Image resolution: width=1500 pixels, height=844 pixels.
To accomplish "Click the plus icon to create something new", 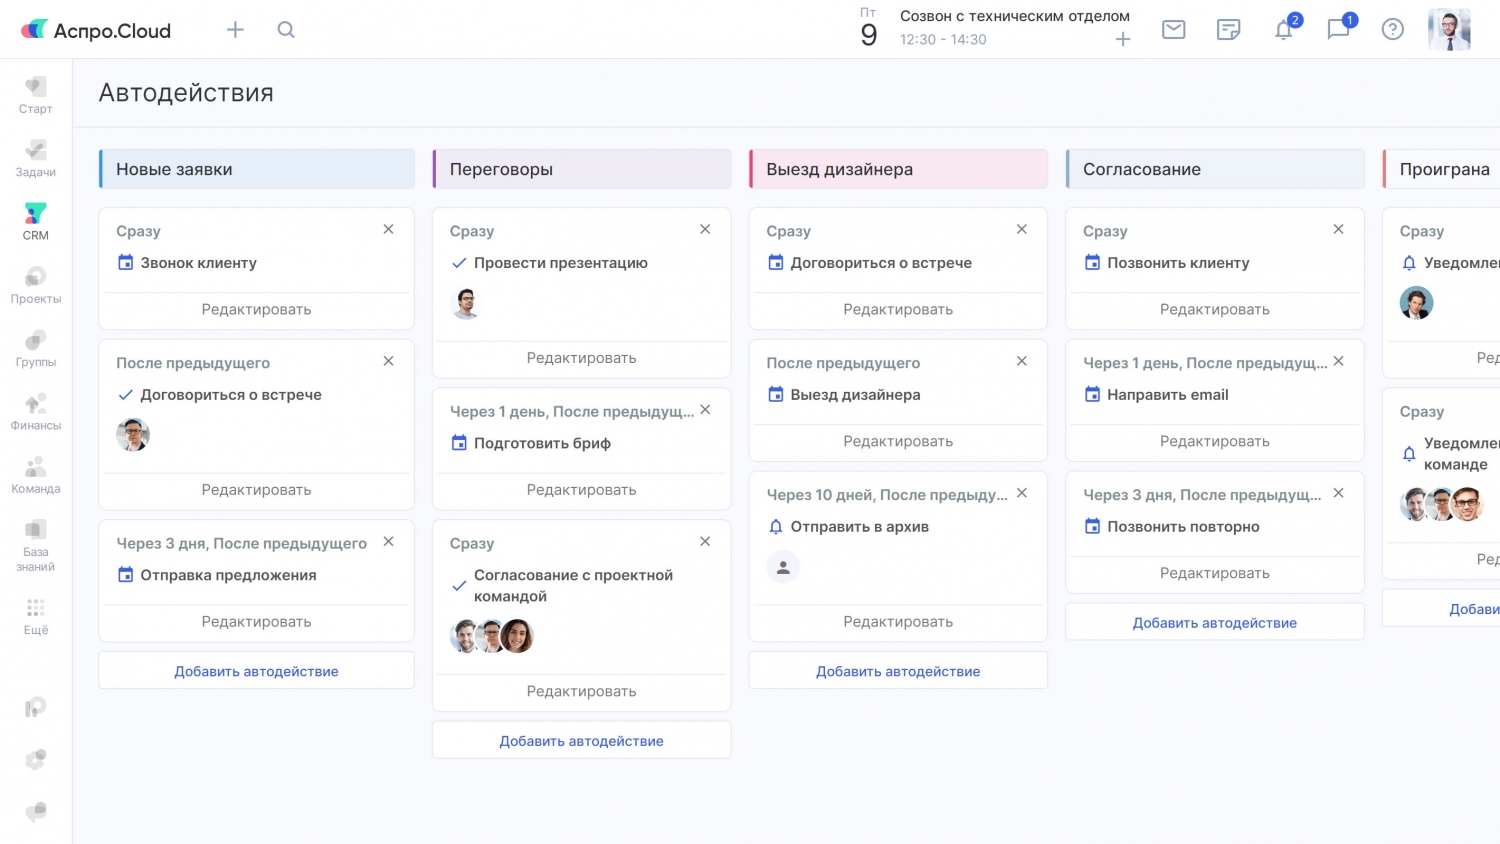I will (235, 30).
